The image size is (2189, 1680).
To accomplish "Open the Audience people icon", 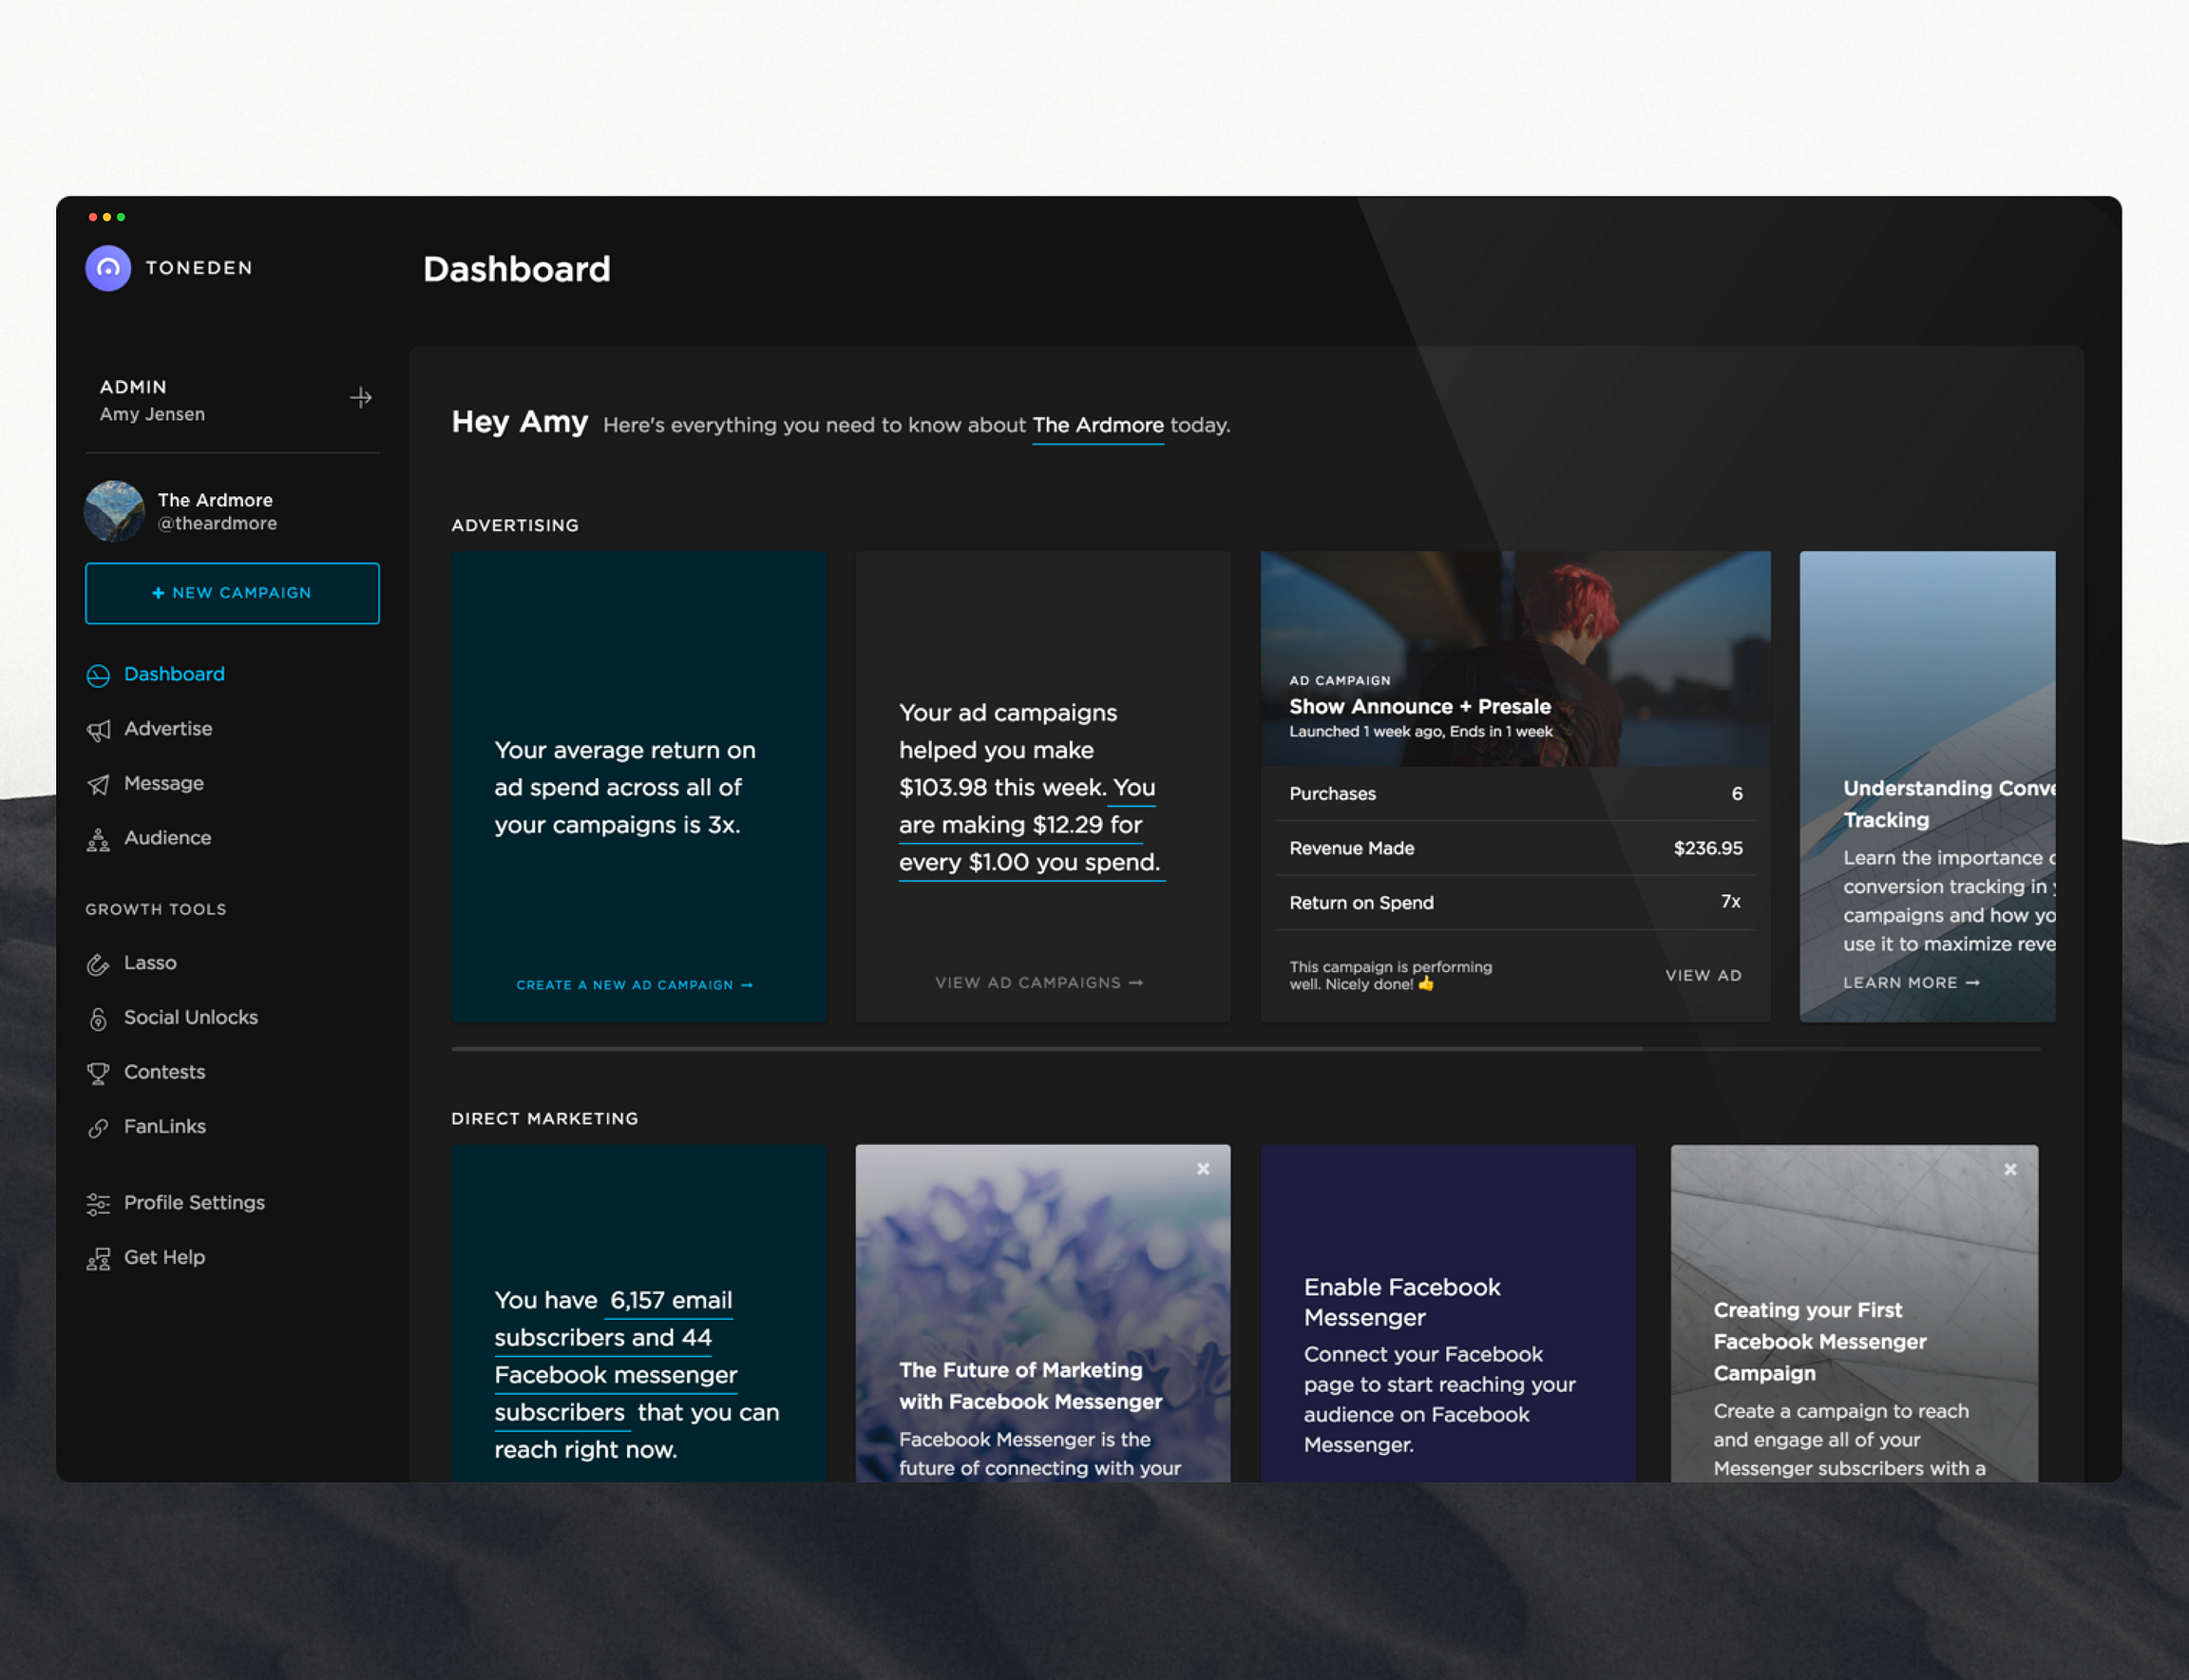I will click(98, 839).
